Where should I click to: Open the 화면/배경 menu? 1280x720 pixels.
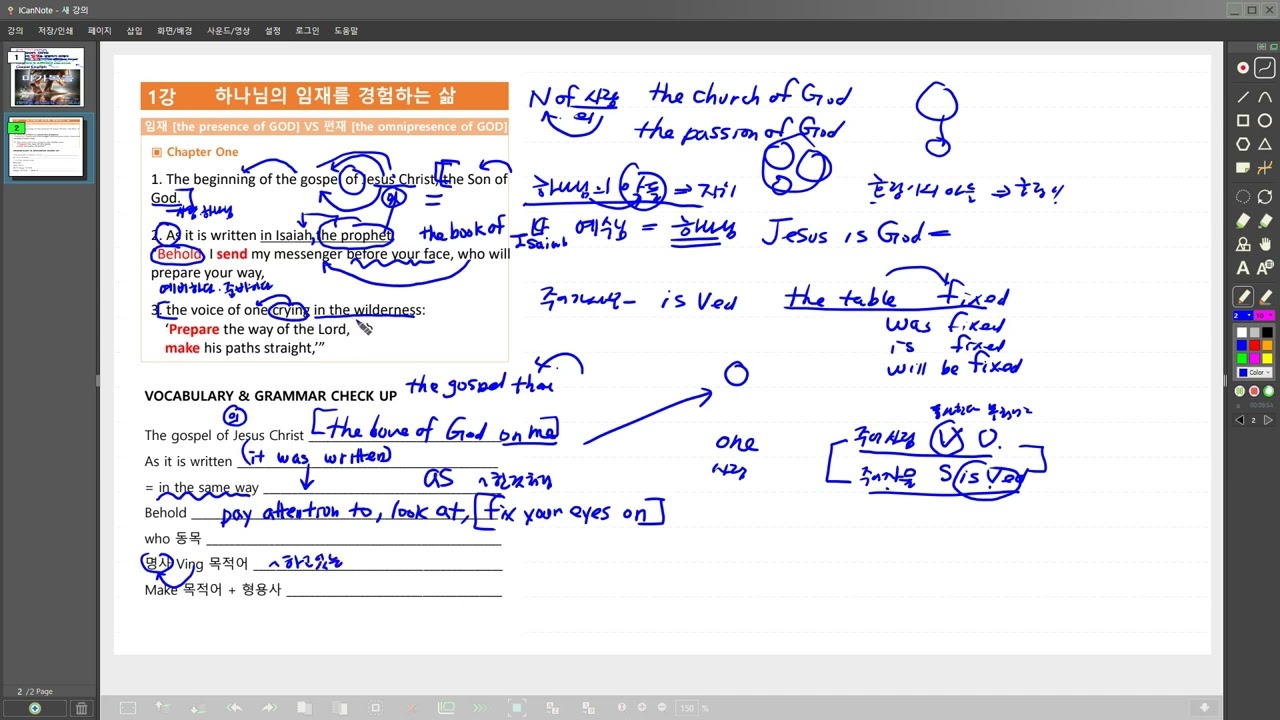[174, 31]
